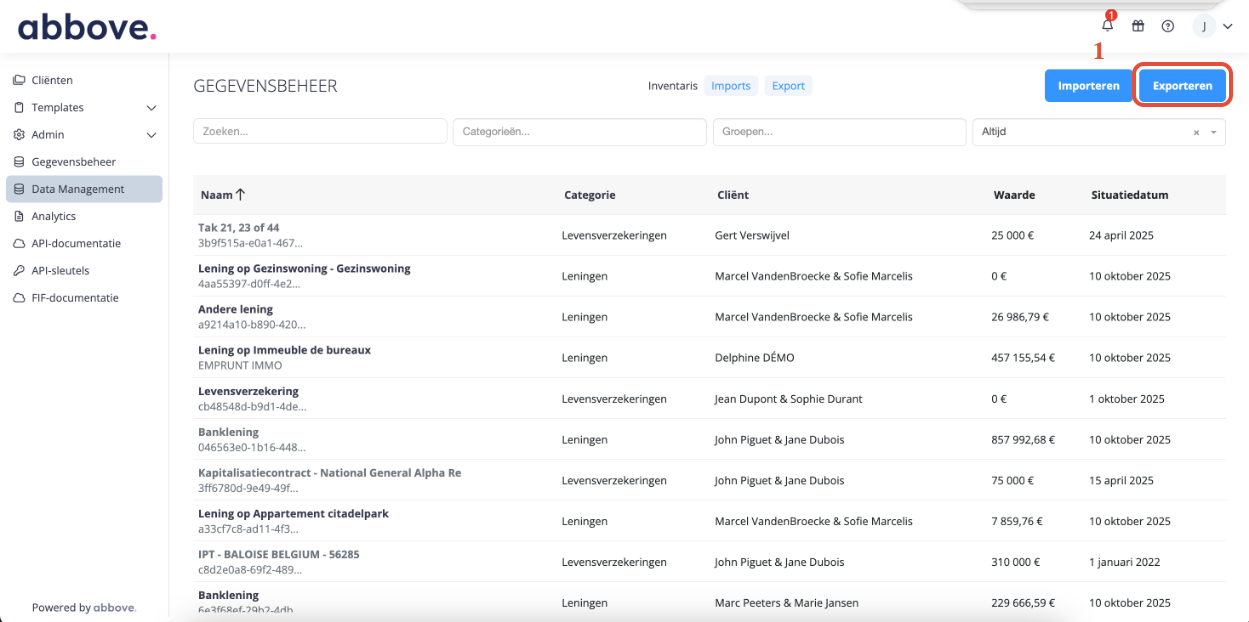
Task: Open FIF-documentatie cloud item
Action: click(x=75, y=298)
